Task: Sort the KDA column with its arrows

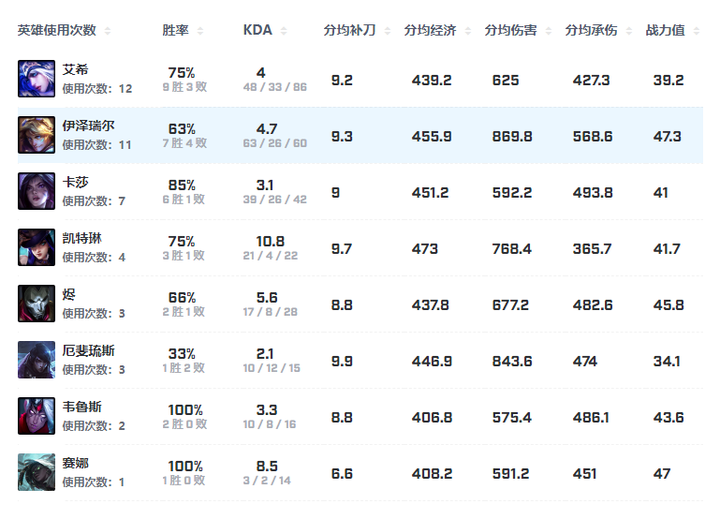Action: pos(284,31)
